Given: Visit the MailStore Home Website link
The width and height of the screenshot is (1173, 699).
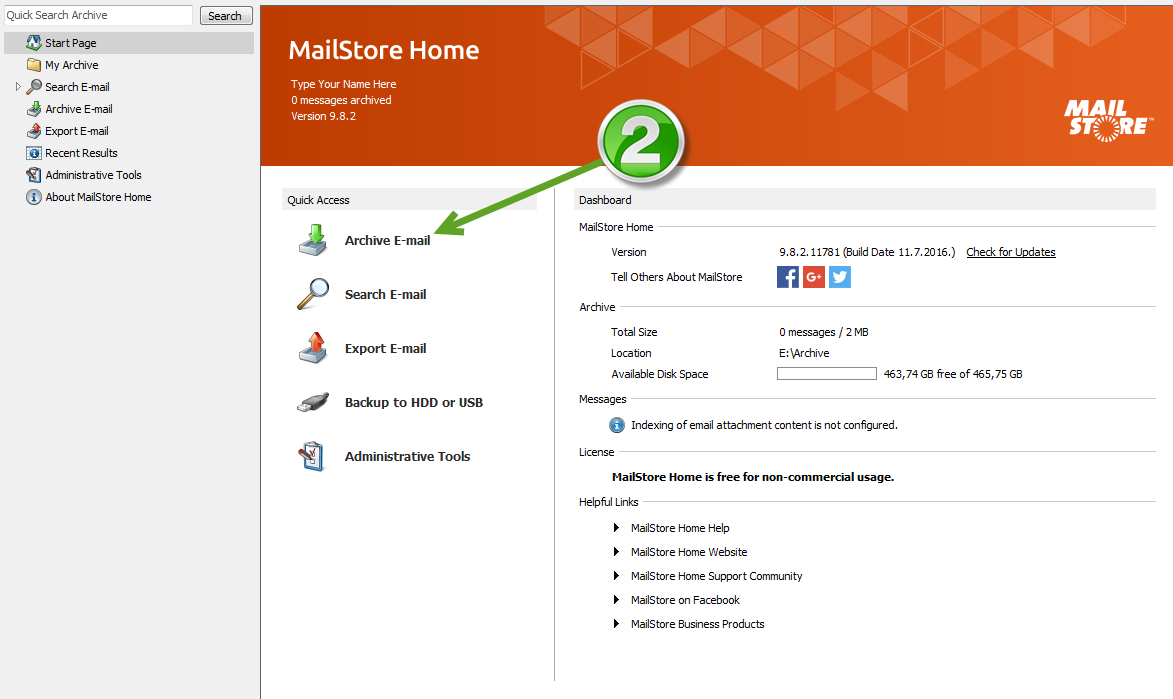Looking at the screenshot, I should tap(689, 552).
